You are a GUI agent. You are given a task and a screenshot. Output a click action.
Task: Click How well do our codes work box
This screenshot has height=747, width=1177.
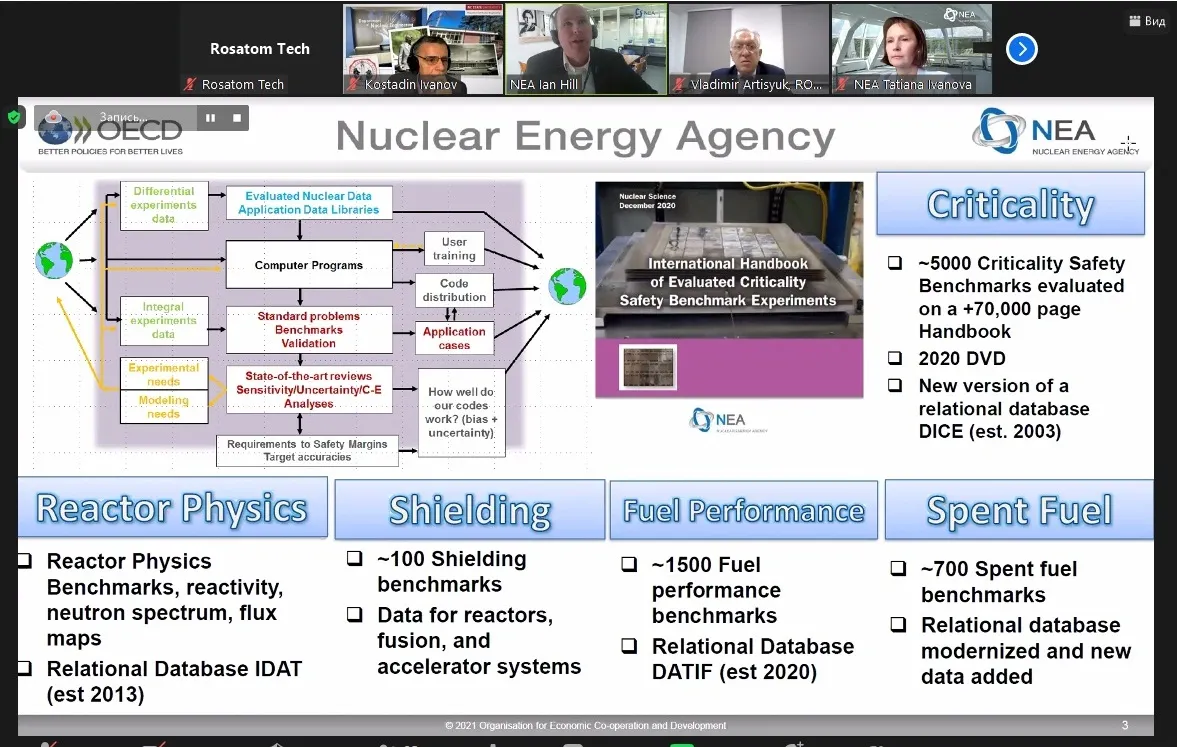pos(461,412)
